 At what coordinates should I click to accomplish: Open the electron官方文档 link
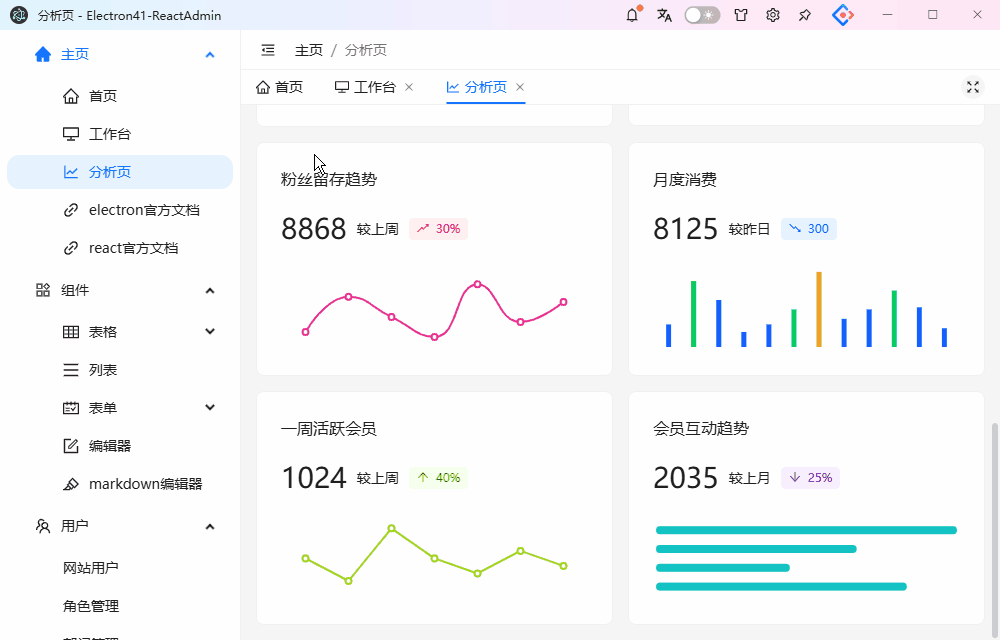click(120, 210)
